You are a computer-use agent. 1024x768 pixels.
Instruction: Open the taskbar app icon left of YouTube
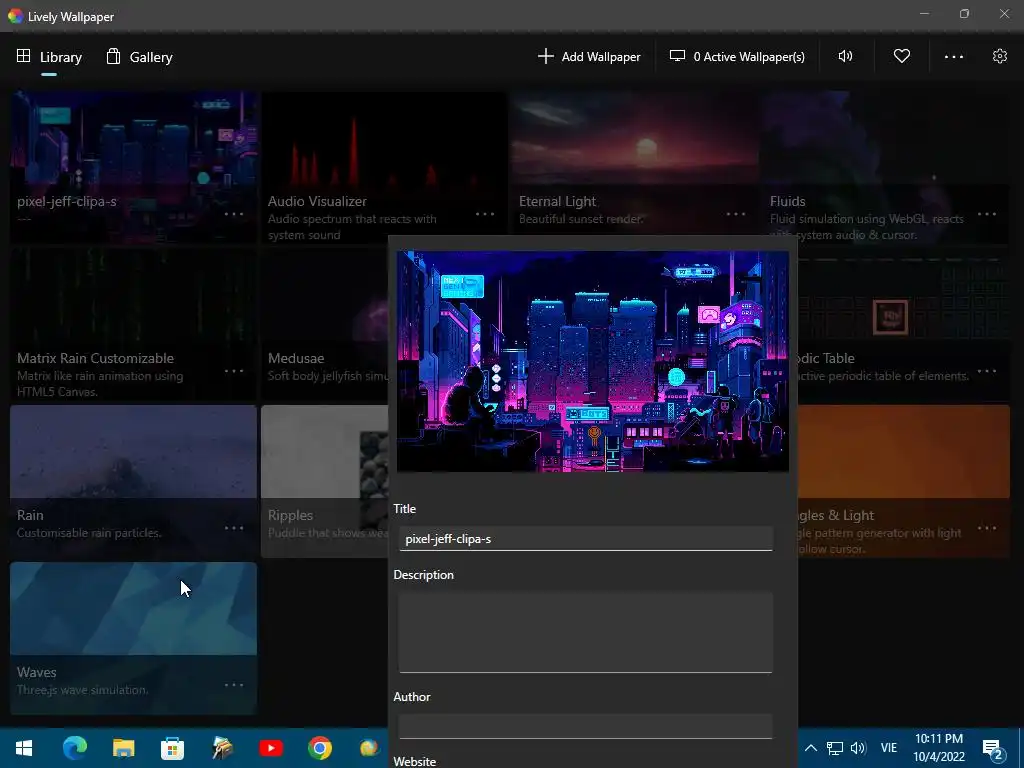[222, 748]
